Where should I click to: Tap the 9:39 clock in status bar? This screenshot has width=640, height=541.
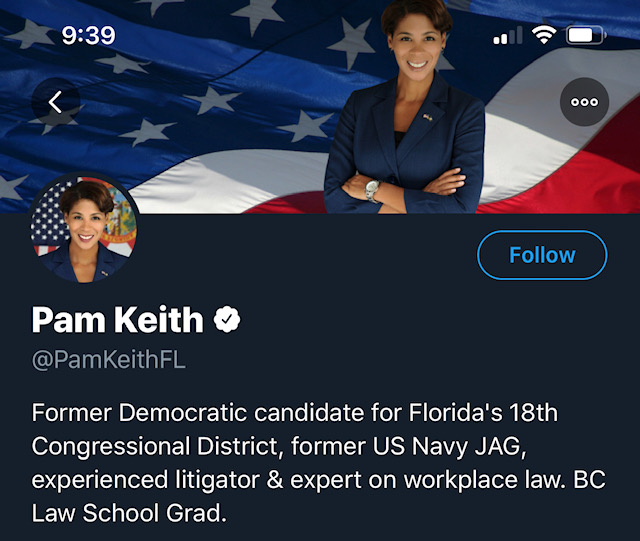coord(88,35)
